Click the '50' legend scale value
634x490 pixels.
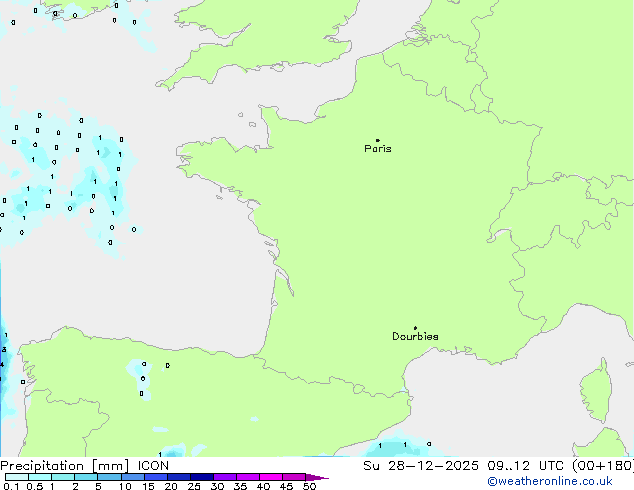tap(309, 486)
